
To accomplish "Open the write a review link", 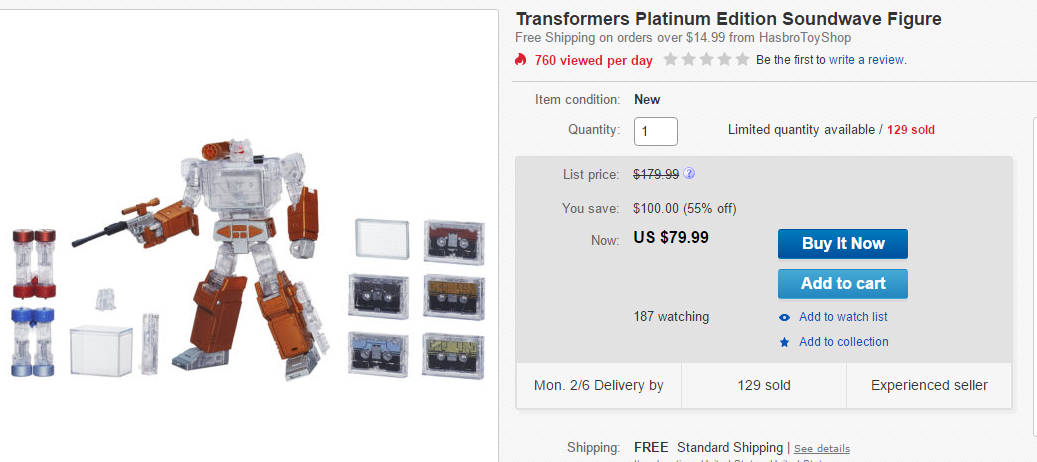I will 867,60.
